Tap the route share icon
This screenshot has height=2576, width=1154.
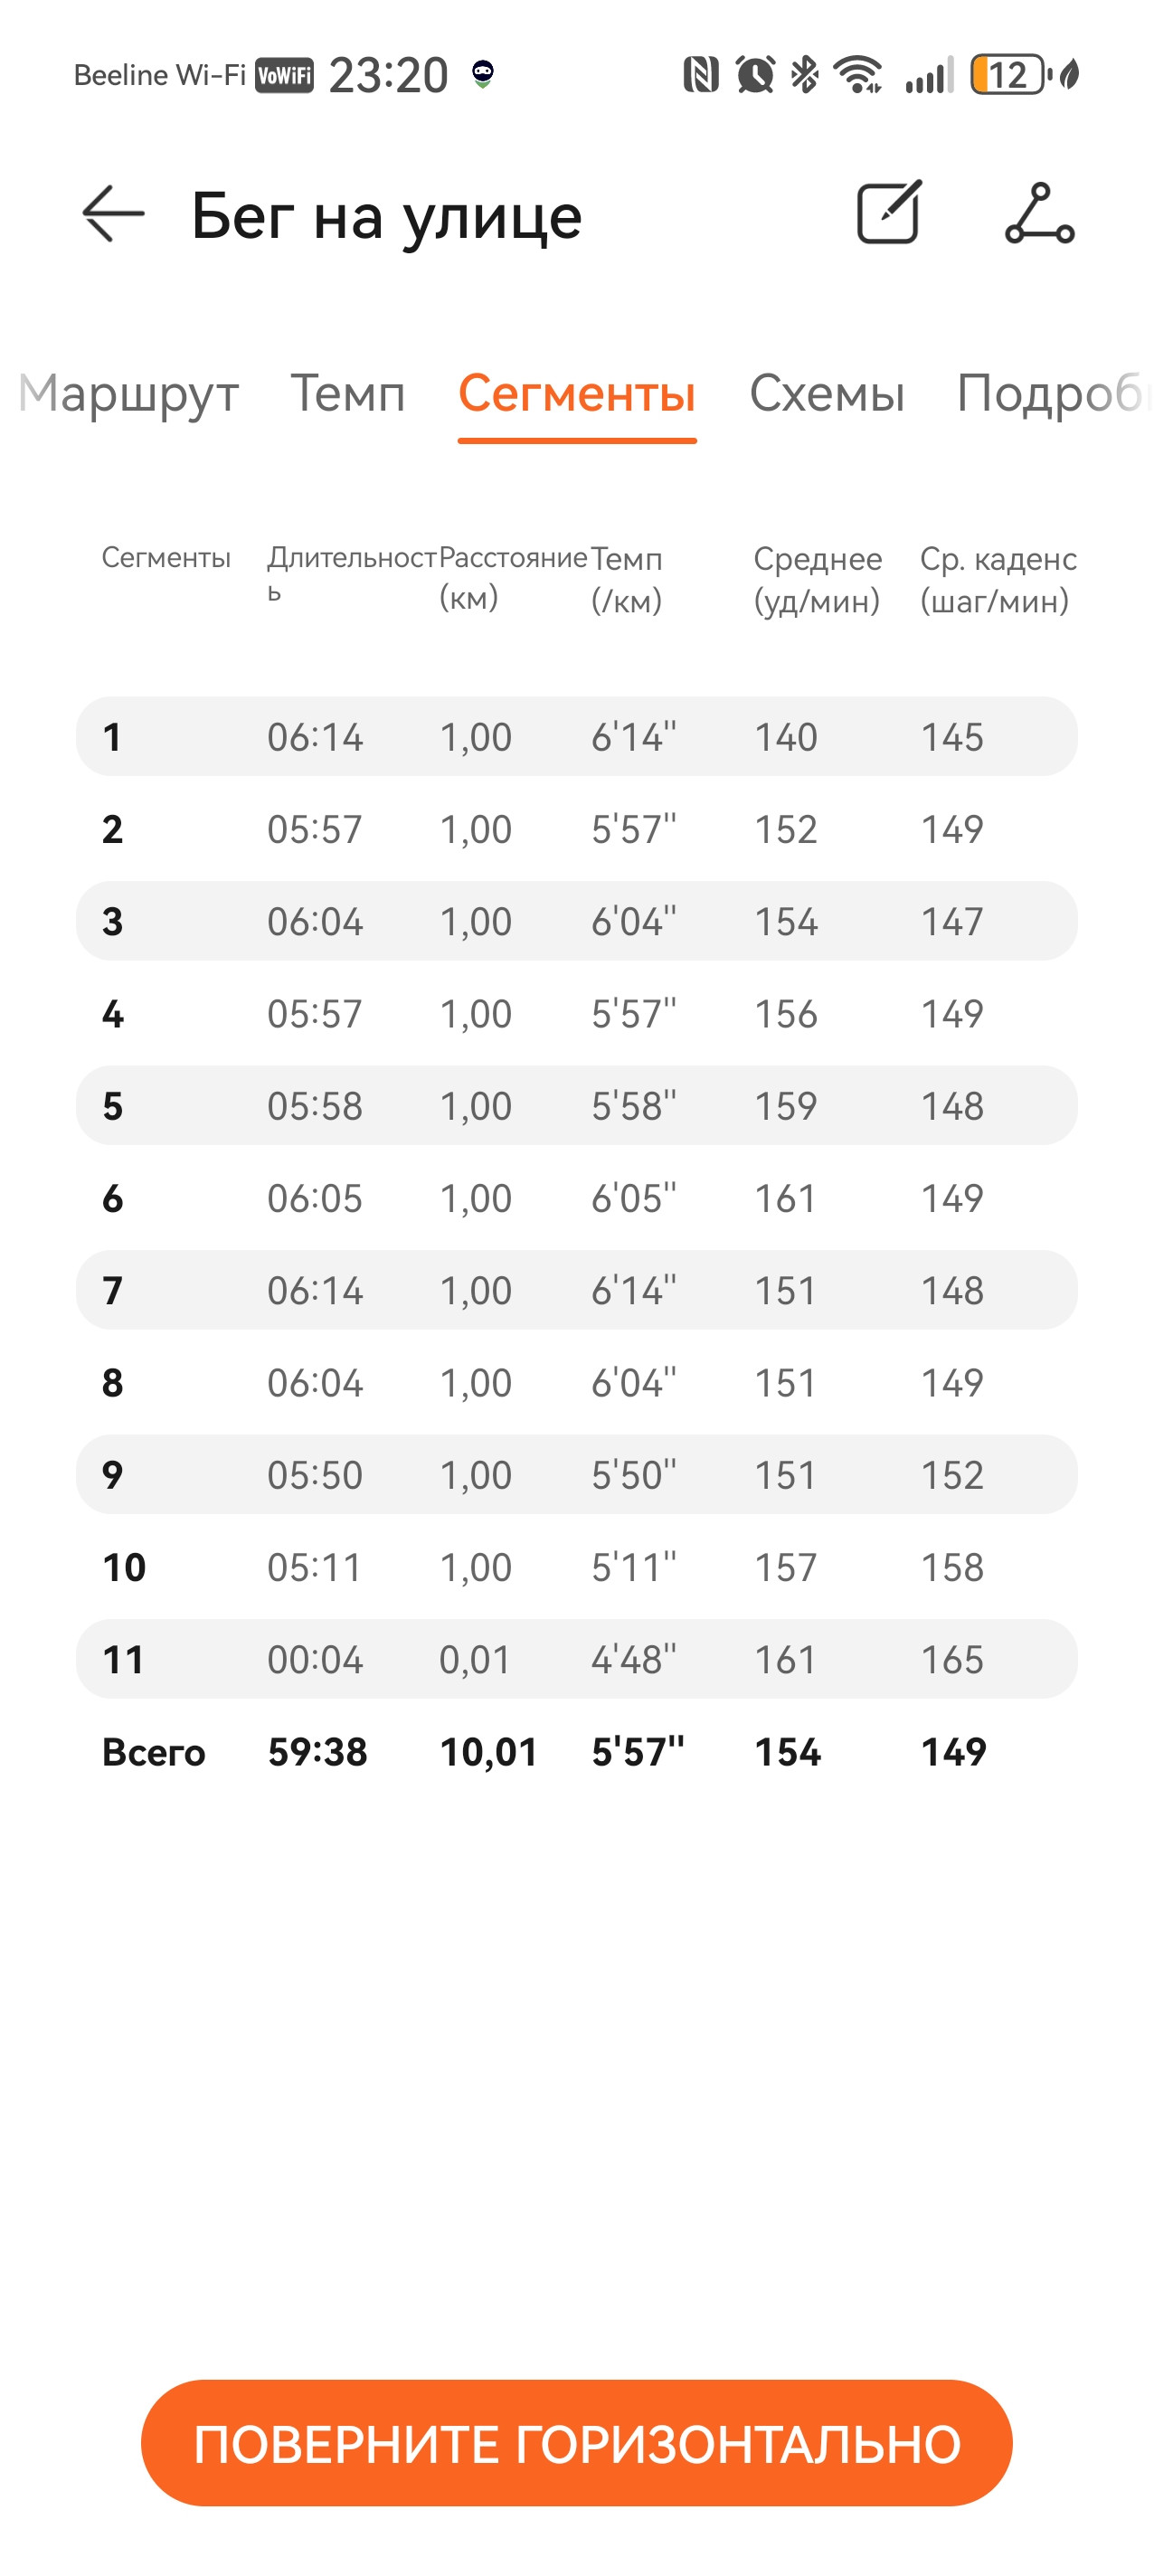[x=1040, y=213]
